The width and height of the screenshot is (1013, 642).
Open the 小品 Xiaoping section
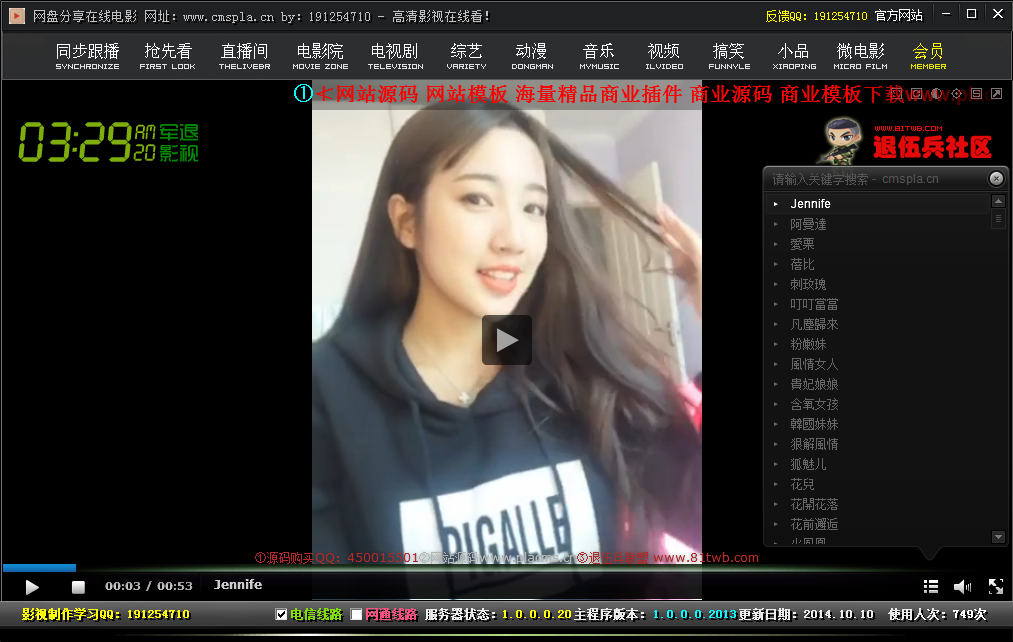[x=794, y=56]
